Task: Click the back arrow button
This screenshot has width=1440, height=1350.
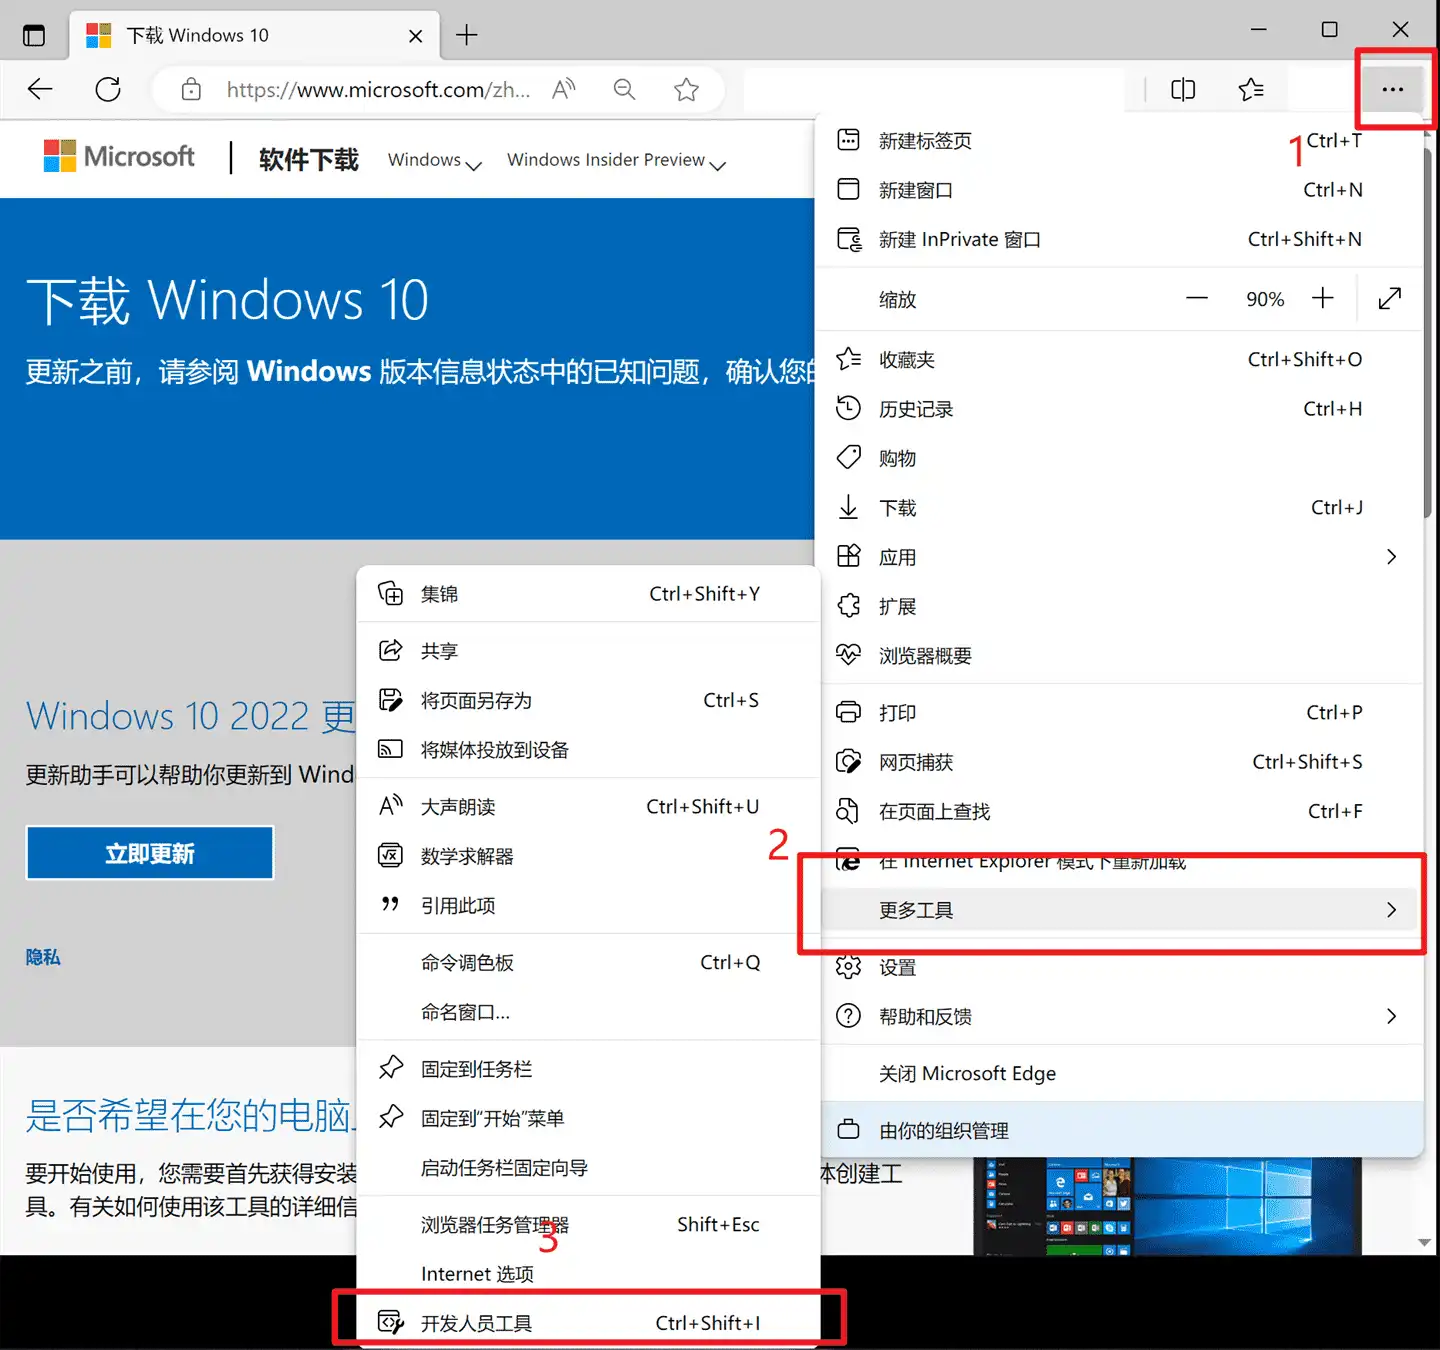Action: pyautogui.click(x=40, y=90)
